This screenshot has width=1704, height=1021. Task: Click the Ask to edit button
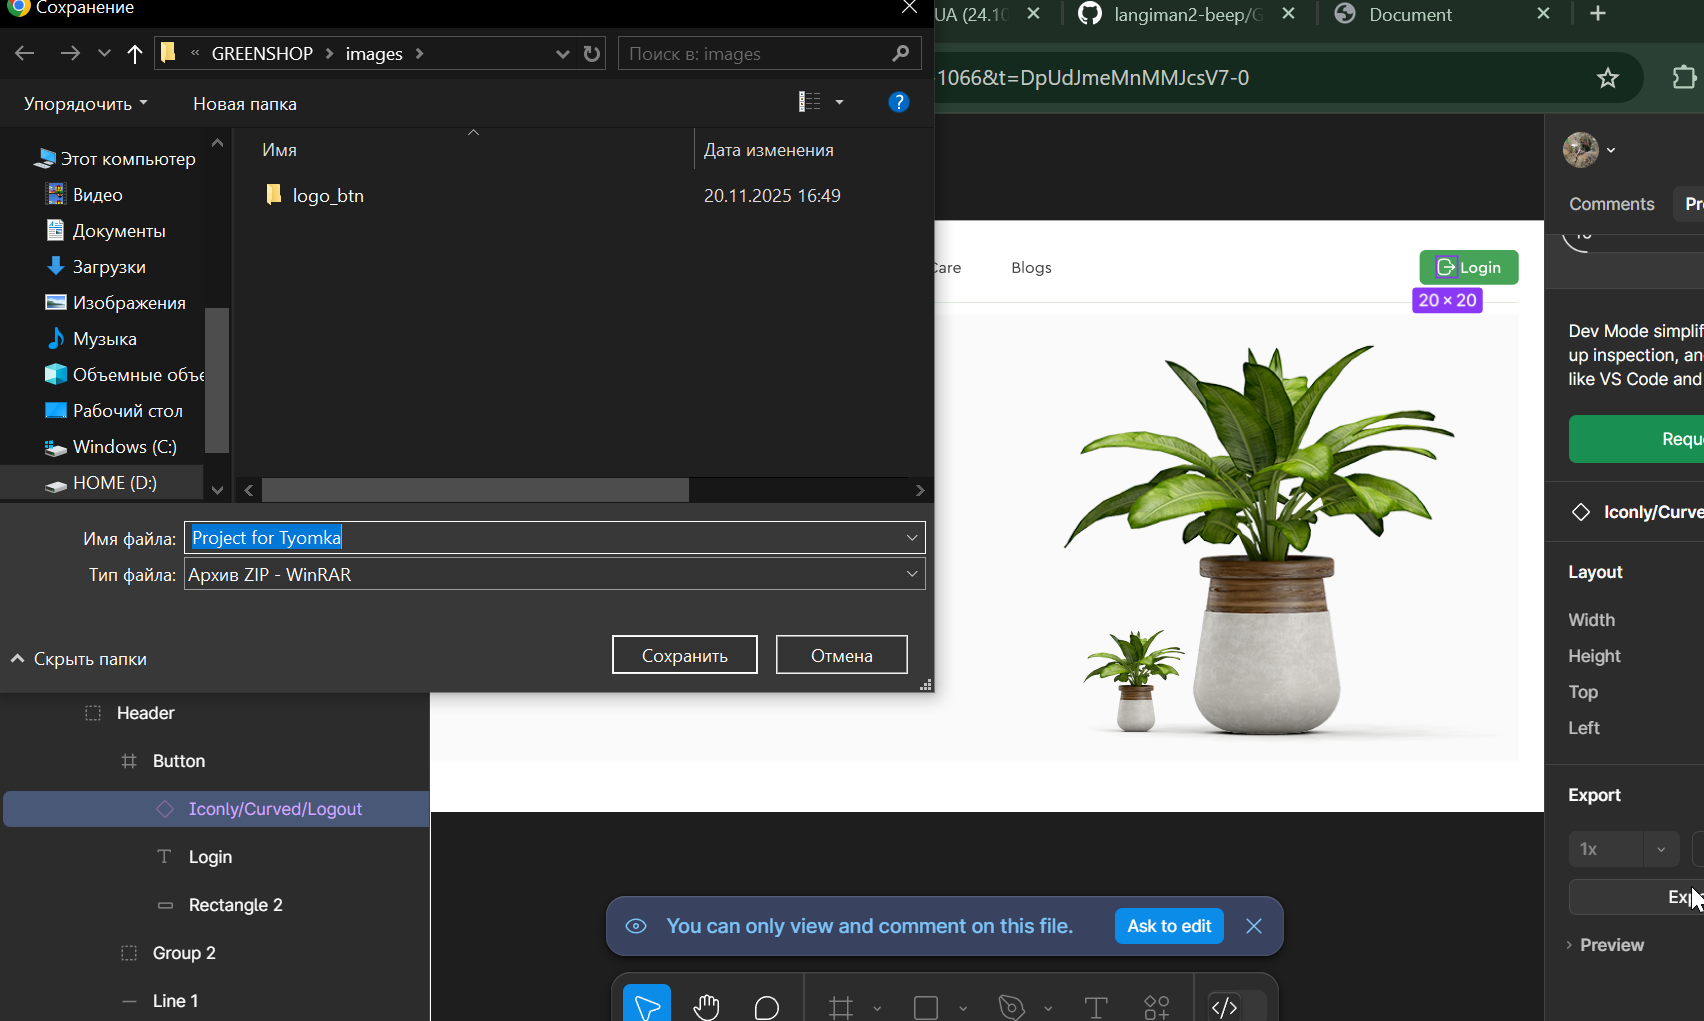(1169, 926)
